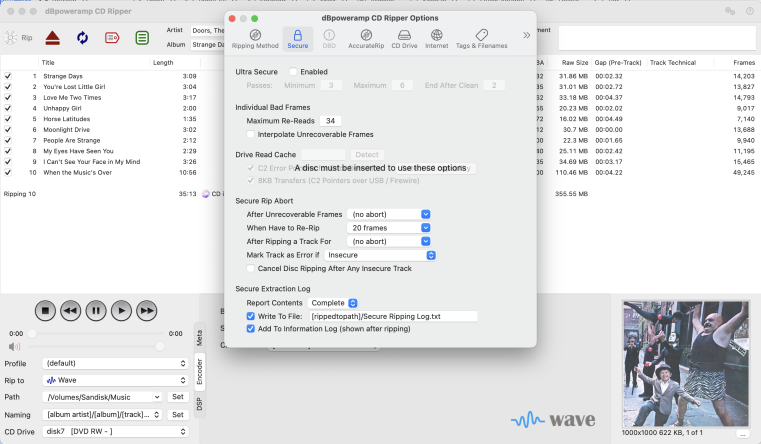Click the Set button next to Path
The height and width of the screenshot is (444, 761).
click(x=177, y=397)
